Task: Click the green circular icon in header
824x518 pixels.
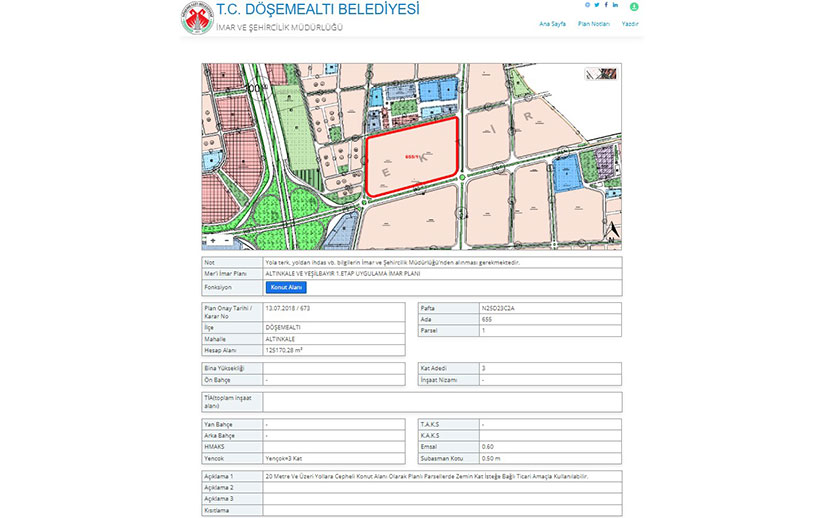Action: (634, 6)
